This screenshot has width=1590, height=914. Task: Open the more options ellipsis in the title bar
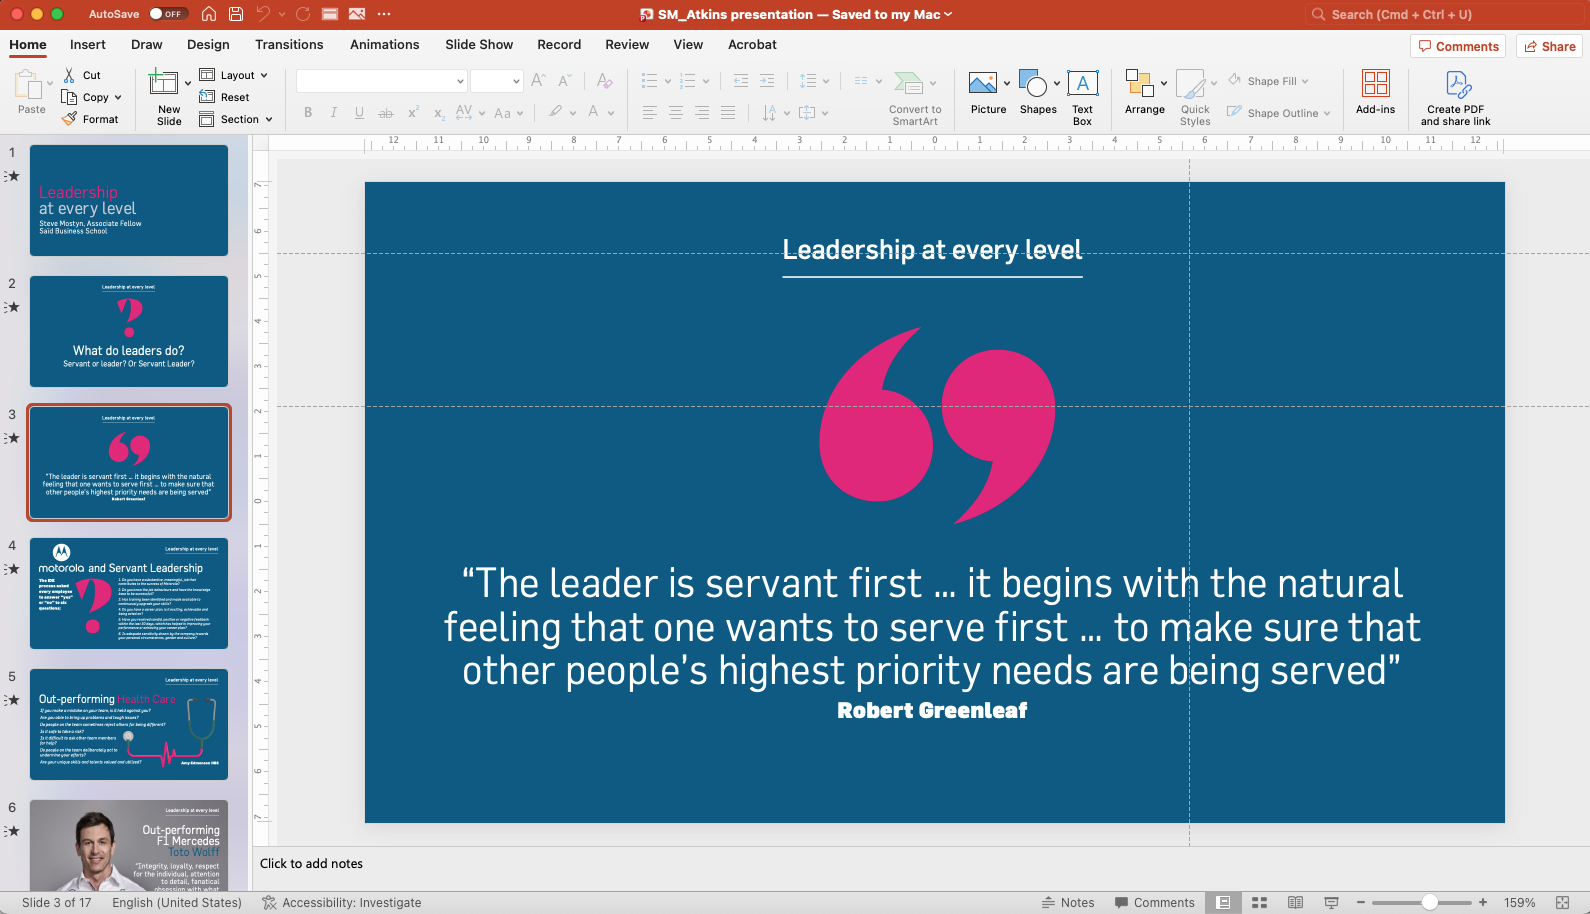tap(384, 14)
